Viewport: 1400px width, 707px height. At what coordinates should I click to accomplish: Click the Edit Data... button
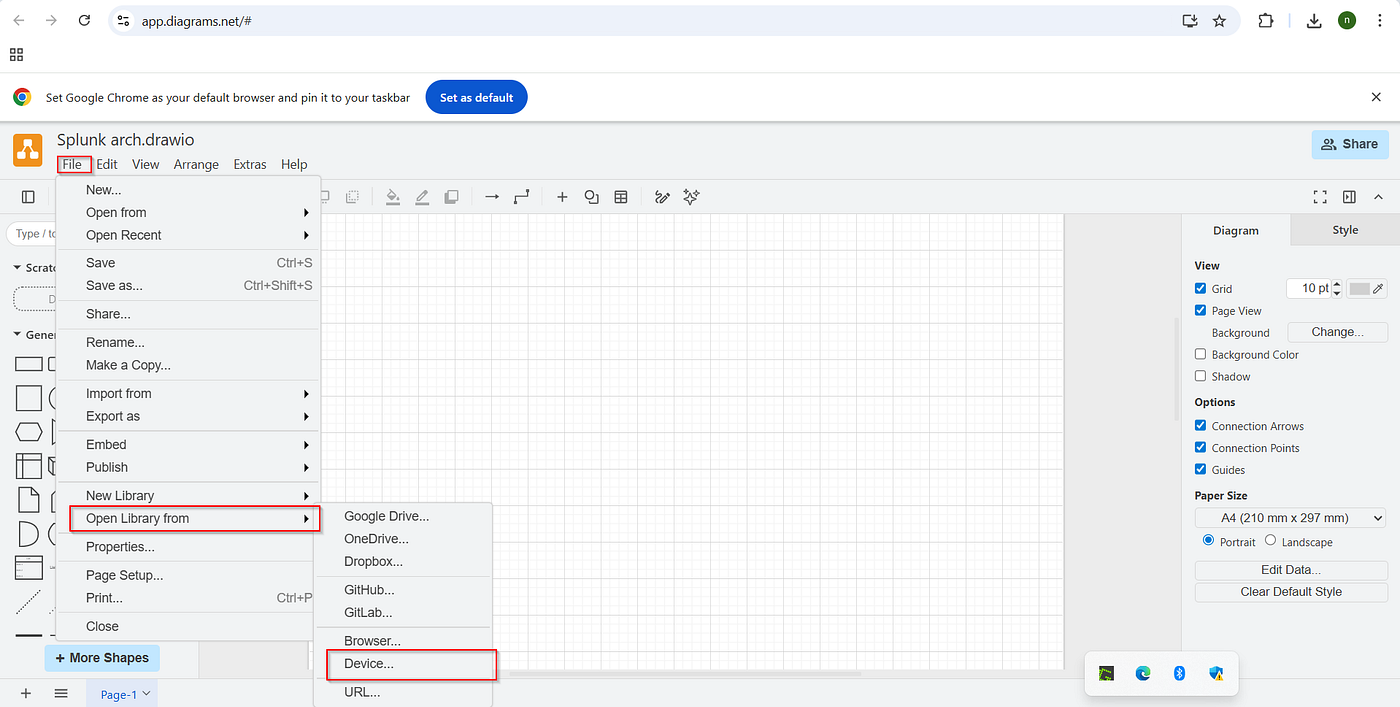[1291, 570]
